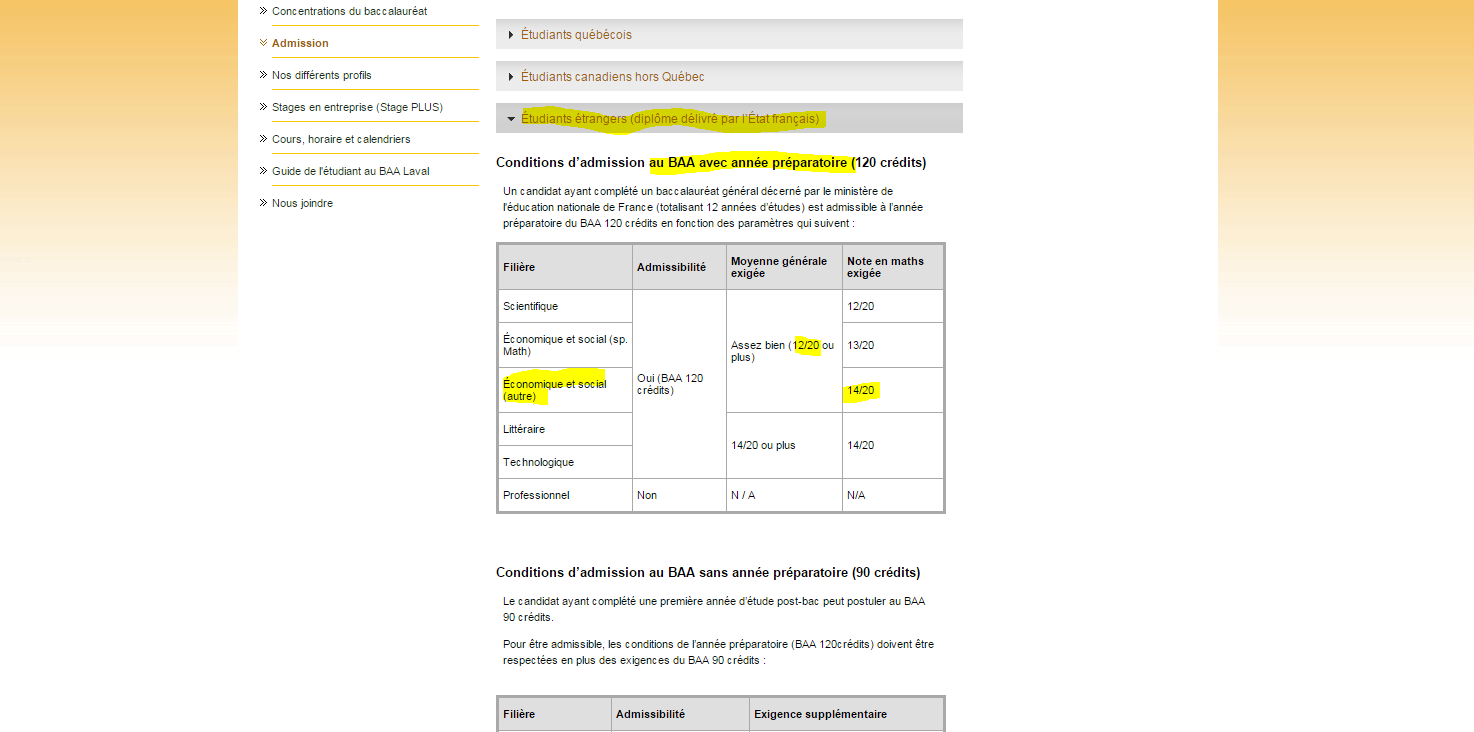The height and width of the screenshot is (732, 1474).
Task: Open Guide de l'étudiant au BAA Laval
Action: pos(350,171)
